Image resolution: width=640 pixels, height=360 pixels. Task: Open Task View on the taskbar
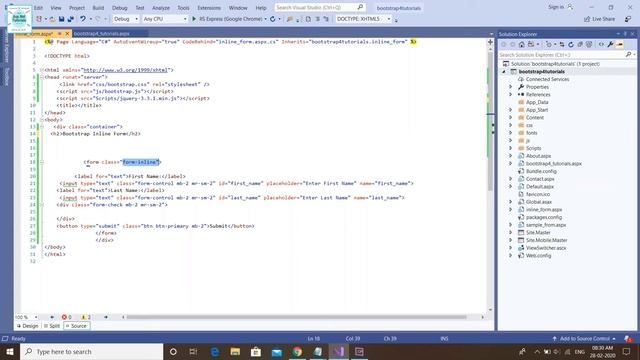pyautogui.click(x=193, y=351)
